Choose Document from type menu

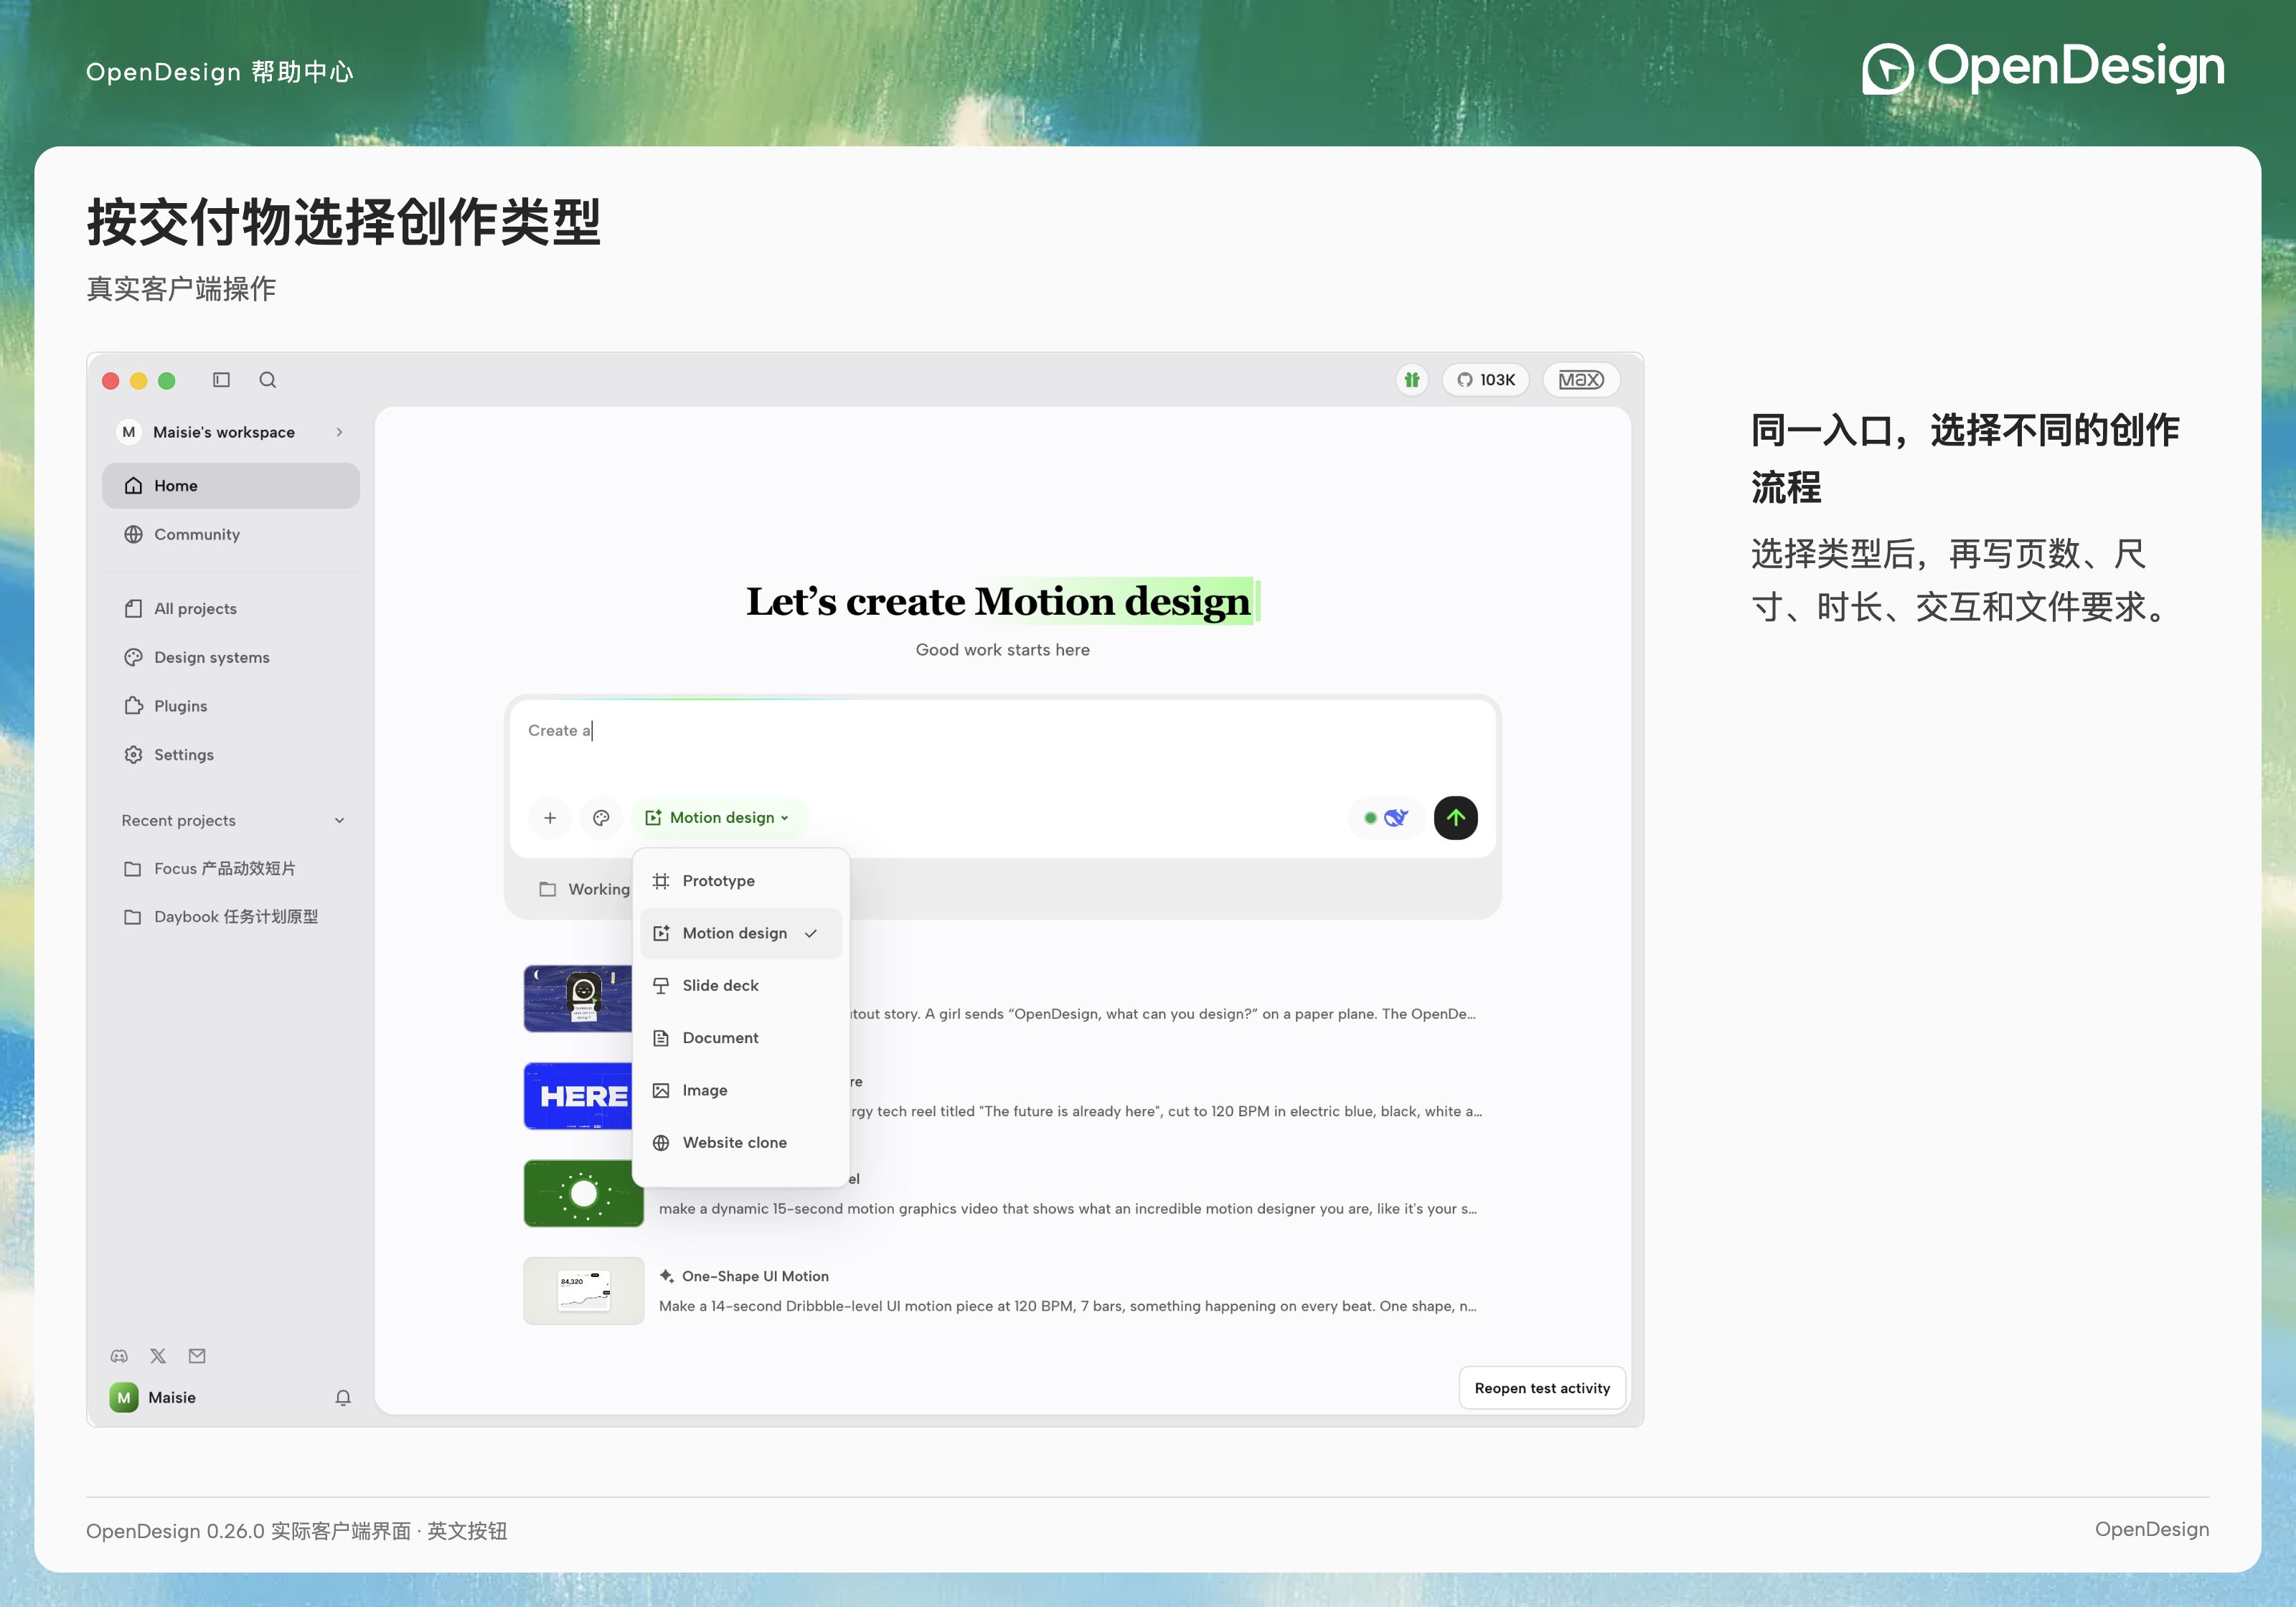[741, 1038]
